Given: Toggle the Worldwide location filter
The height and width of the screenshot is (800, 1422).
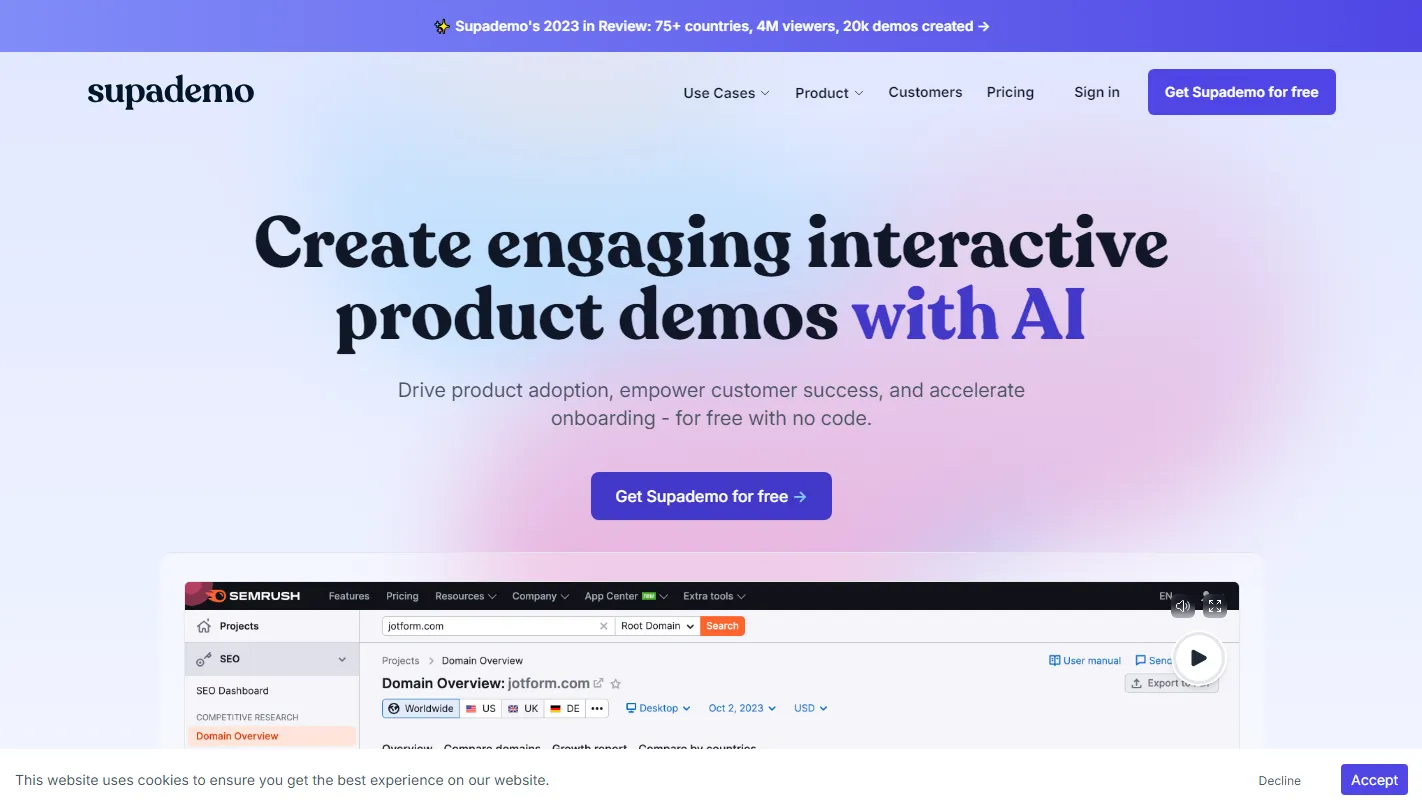Looking at the screenshot, I should (x=420, y=708).
